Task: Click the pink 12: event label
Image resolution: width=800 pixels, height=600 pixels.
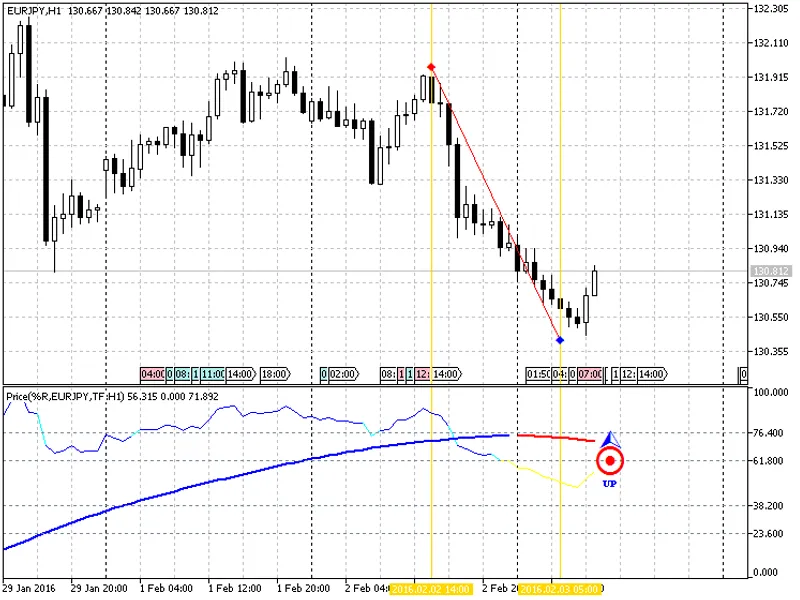Action: point(422,374)
